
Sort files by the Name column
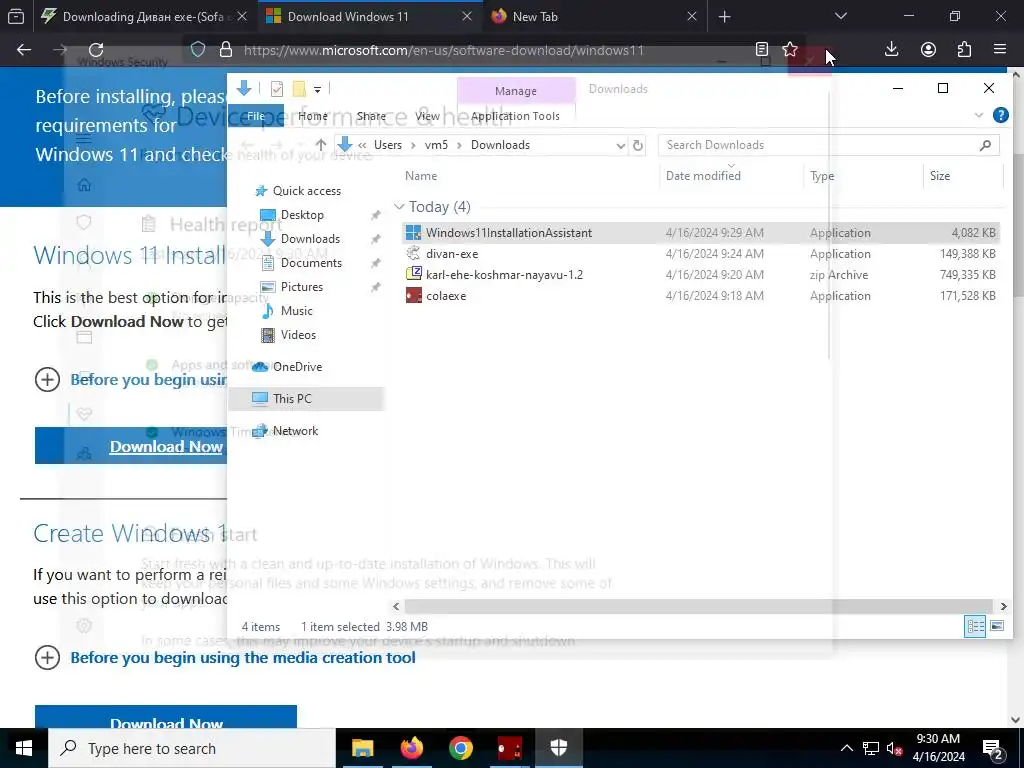[421, 176]
